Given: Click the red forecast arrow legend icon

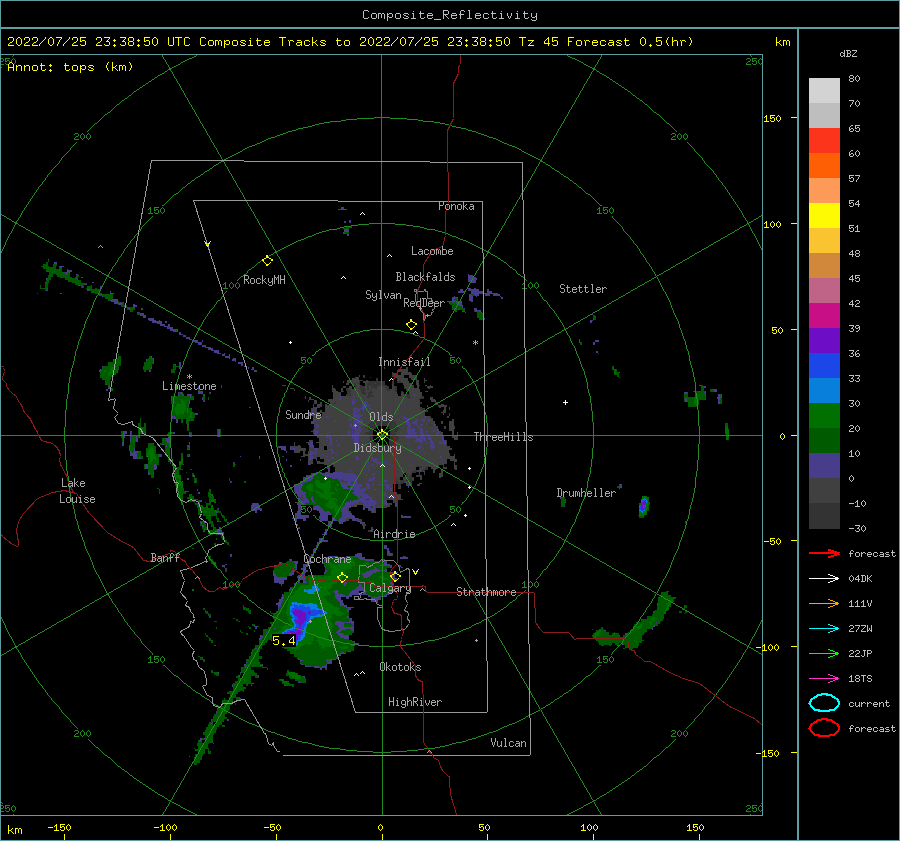Looking at the screenshot, I should (x=824, y=553).
